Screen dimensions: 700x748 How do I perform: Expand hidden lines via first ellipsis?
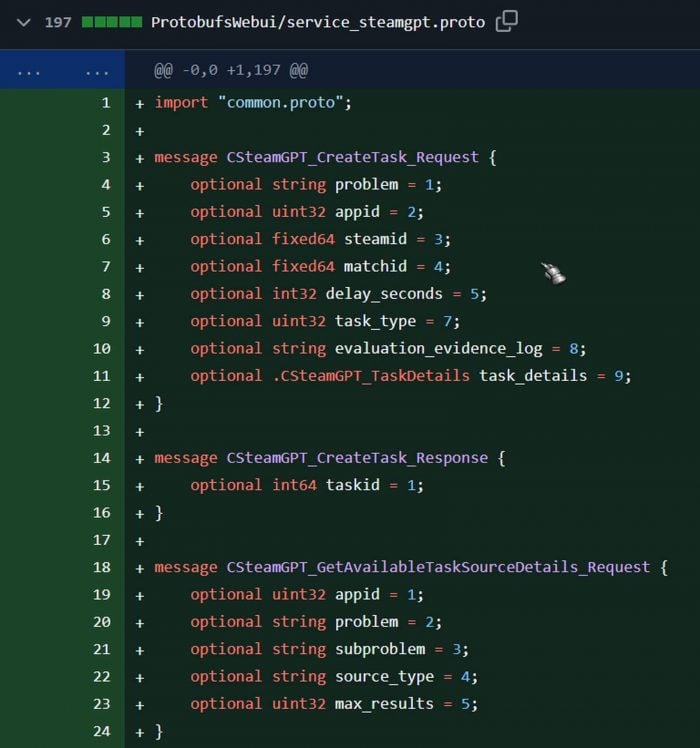[29, 71]
